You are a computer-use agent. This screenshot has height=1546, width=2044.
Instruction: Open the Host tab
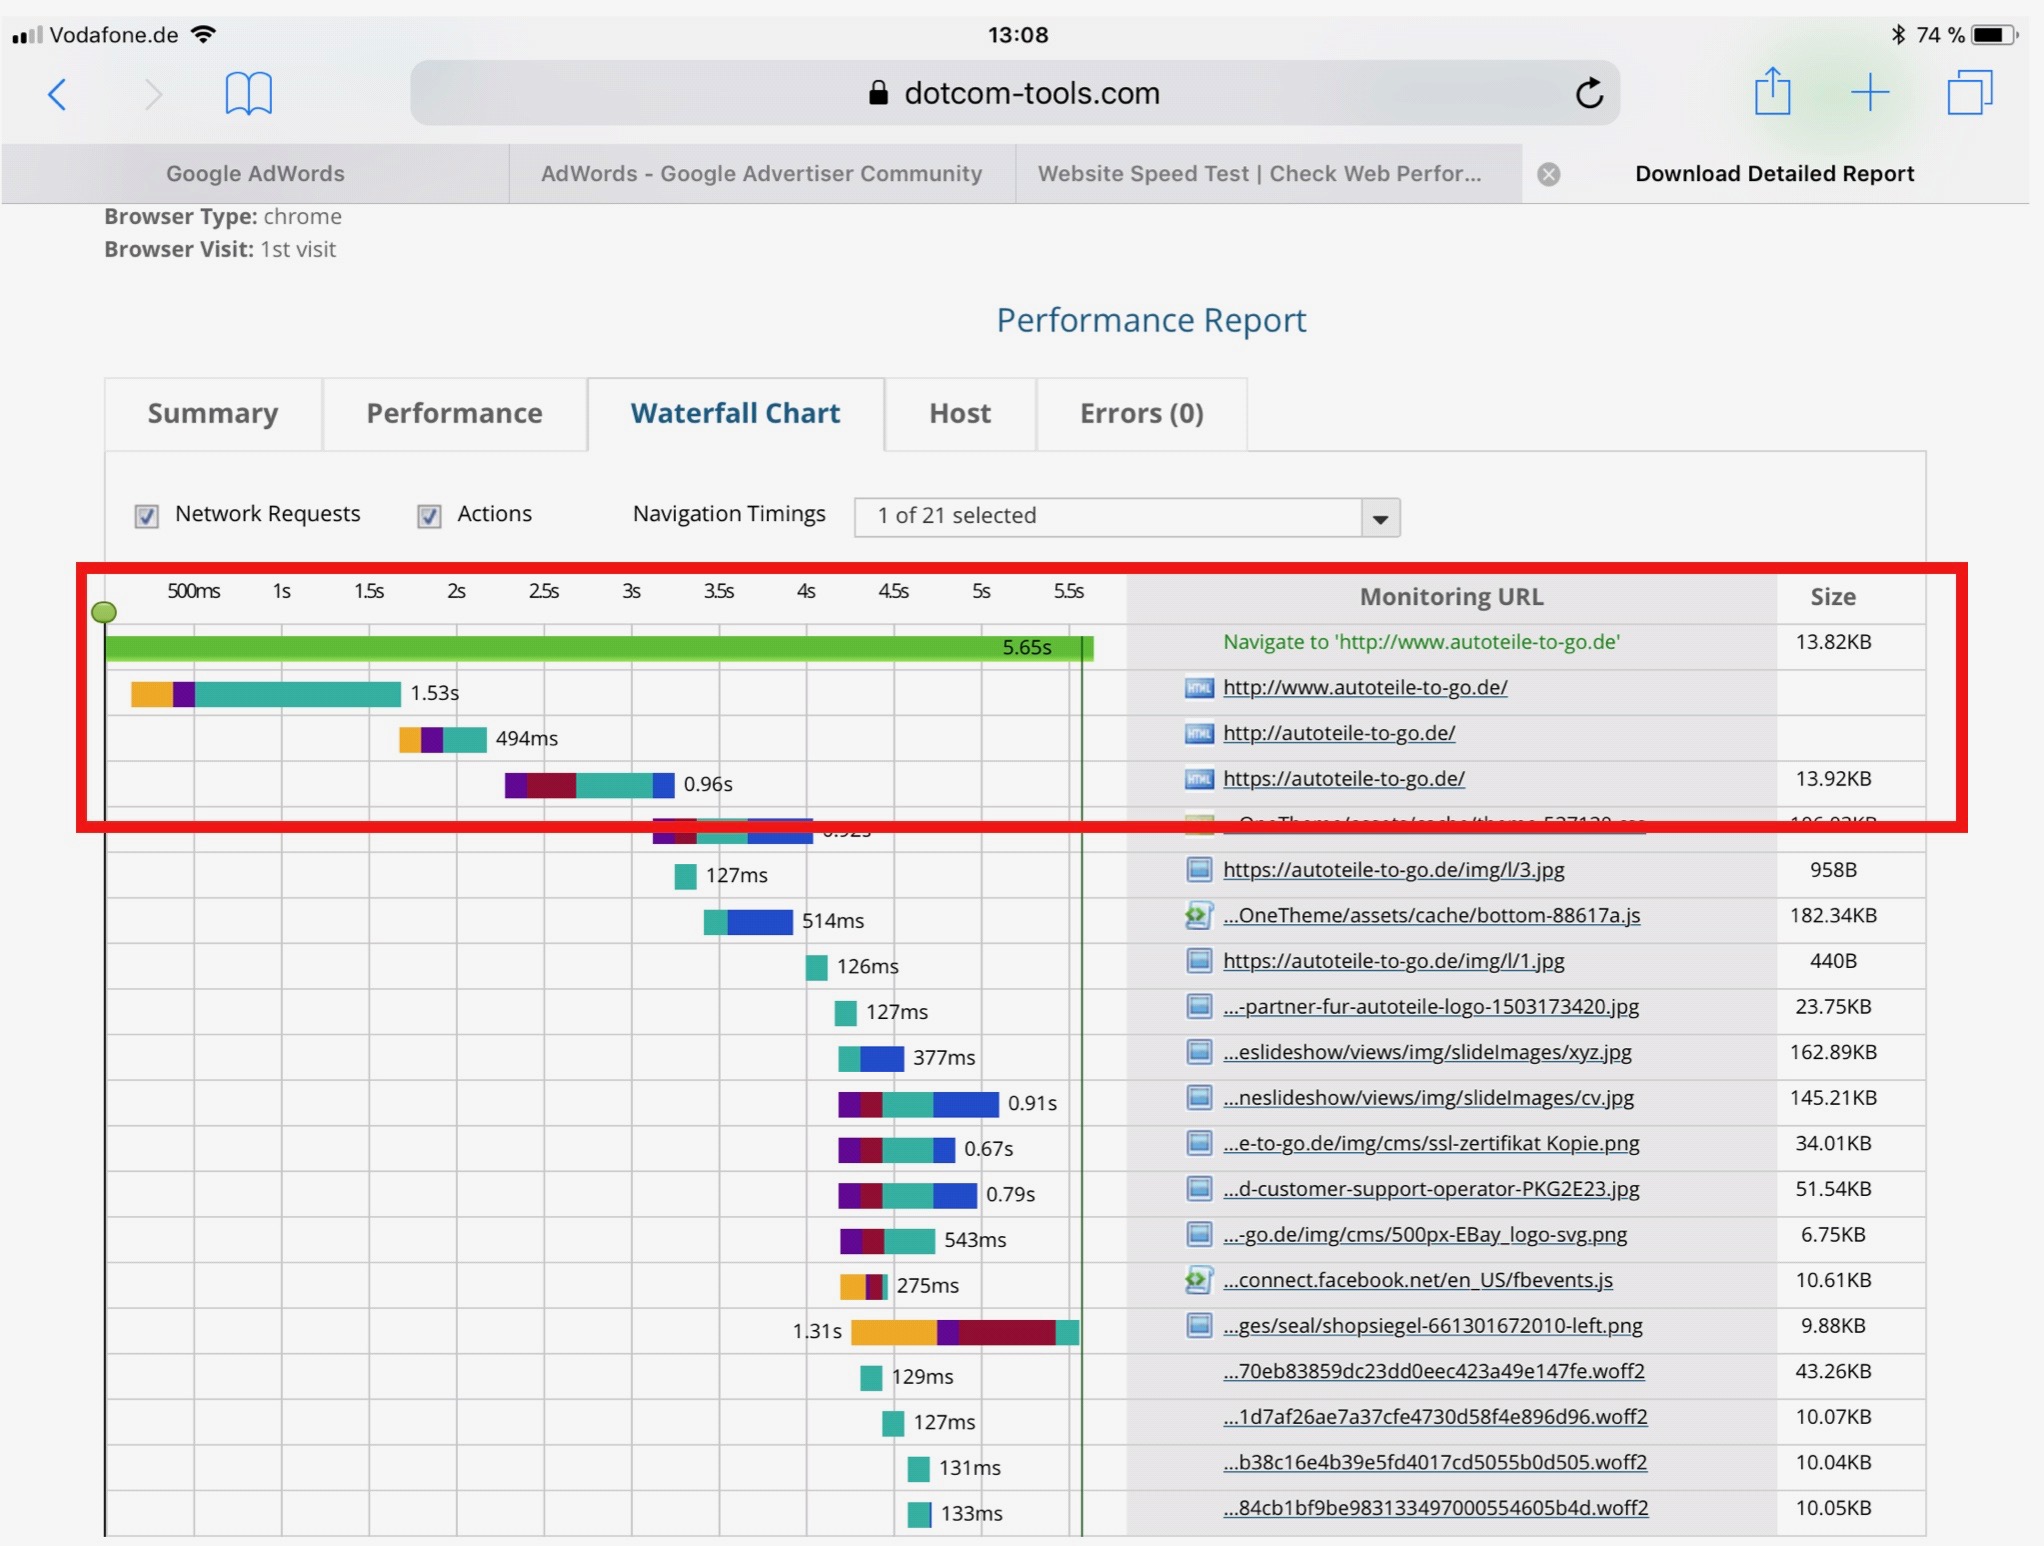960,414
